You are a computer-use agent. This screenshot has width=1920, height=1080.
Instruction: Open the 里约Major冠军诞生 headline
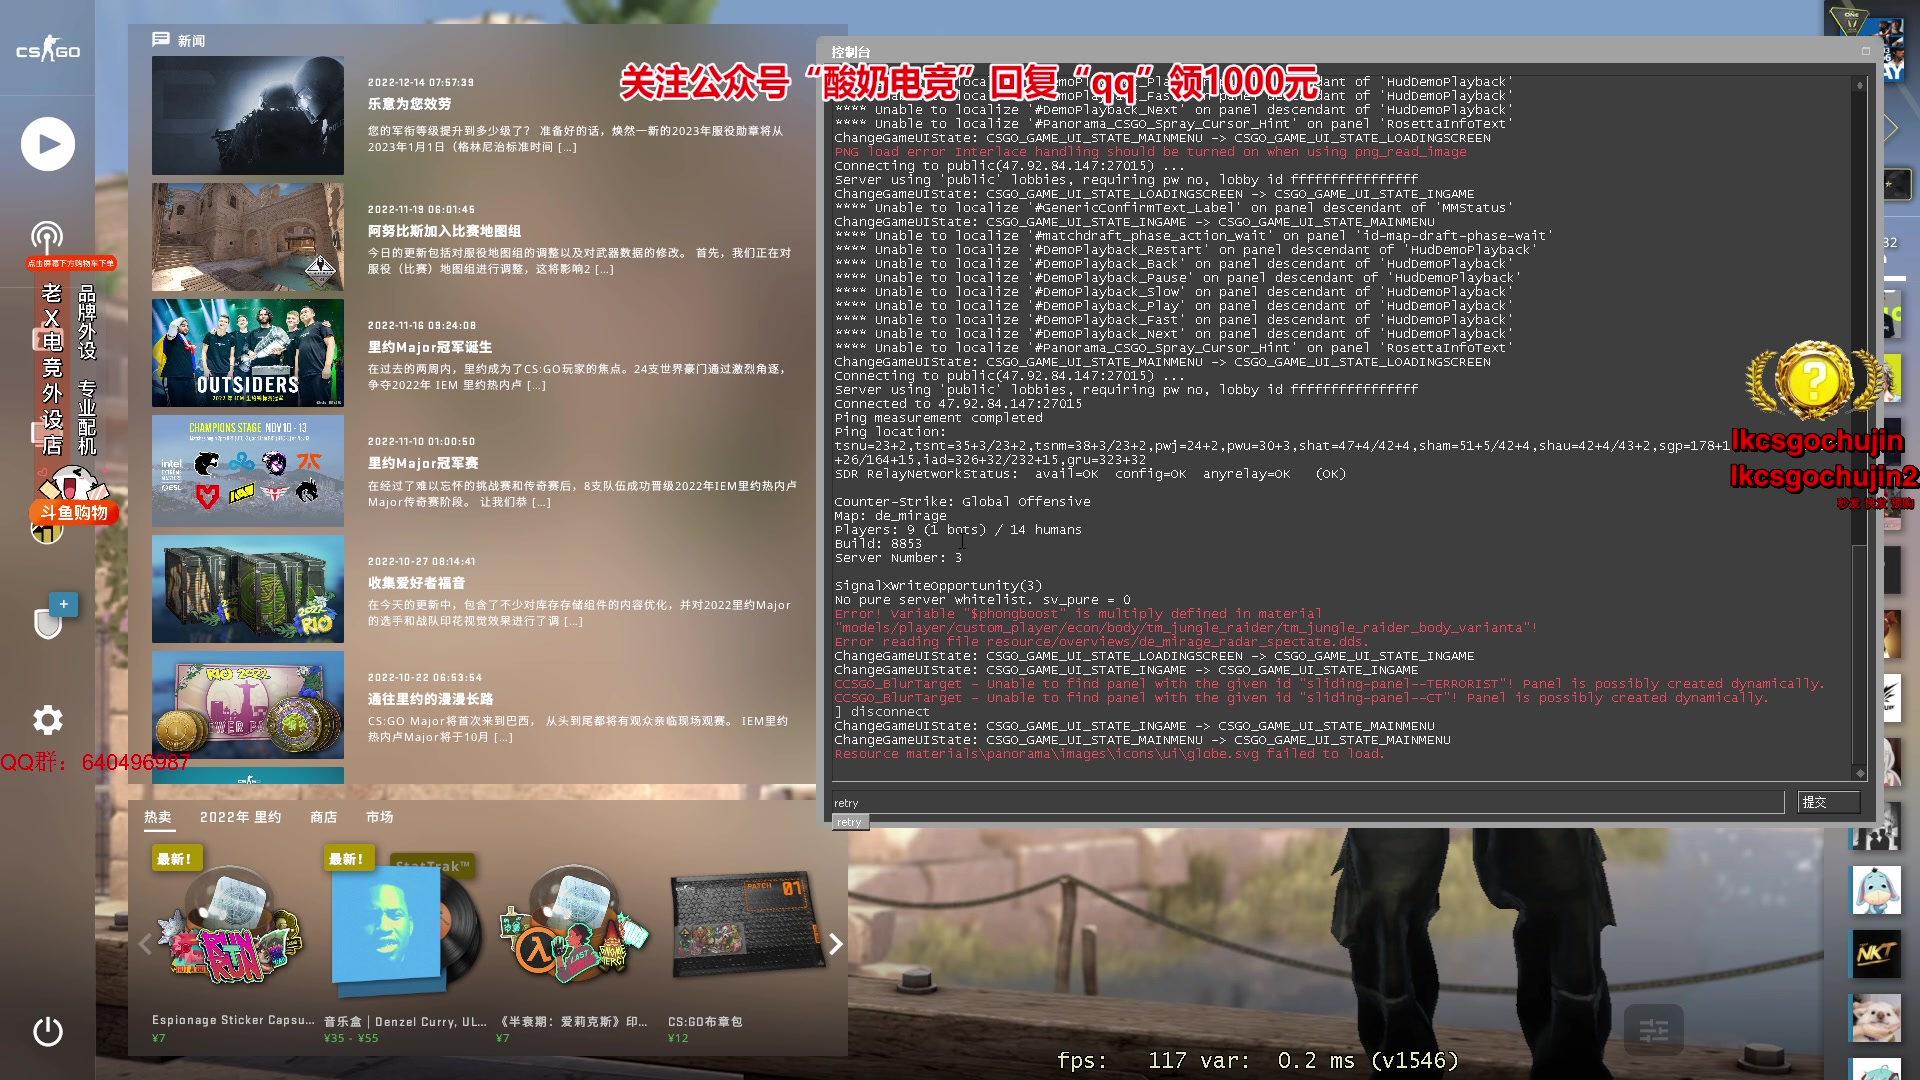tap(430, 347)
